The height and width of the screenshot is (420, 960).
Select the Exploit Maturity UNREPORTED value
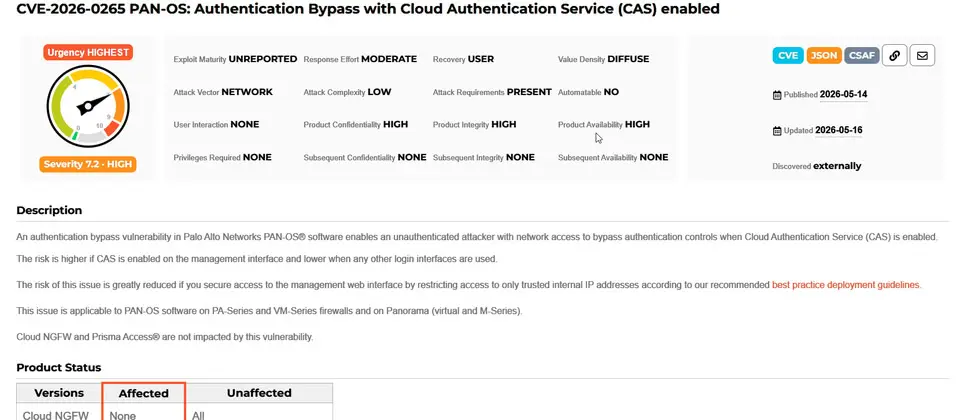(263, 59)
